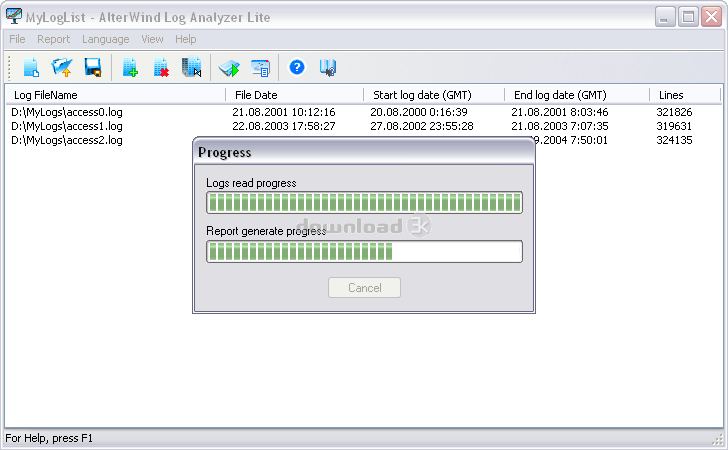This screenshot has height=450, width=728.
Task: Open the Language menu
Action: 105,39
